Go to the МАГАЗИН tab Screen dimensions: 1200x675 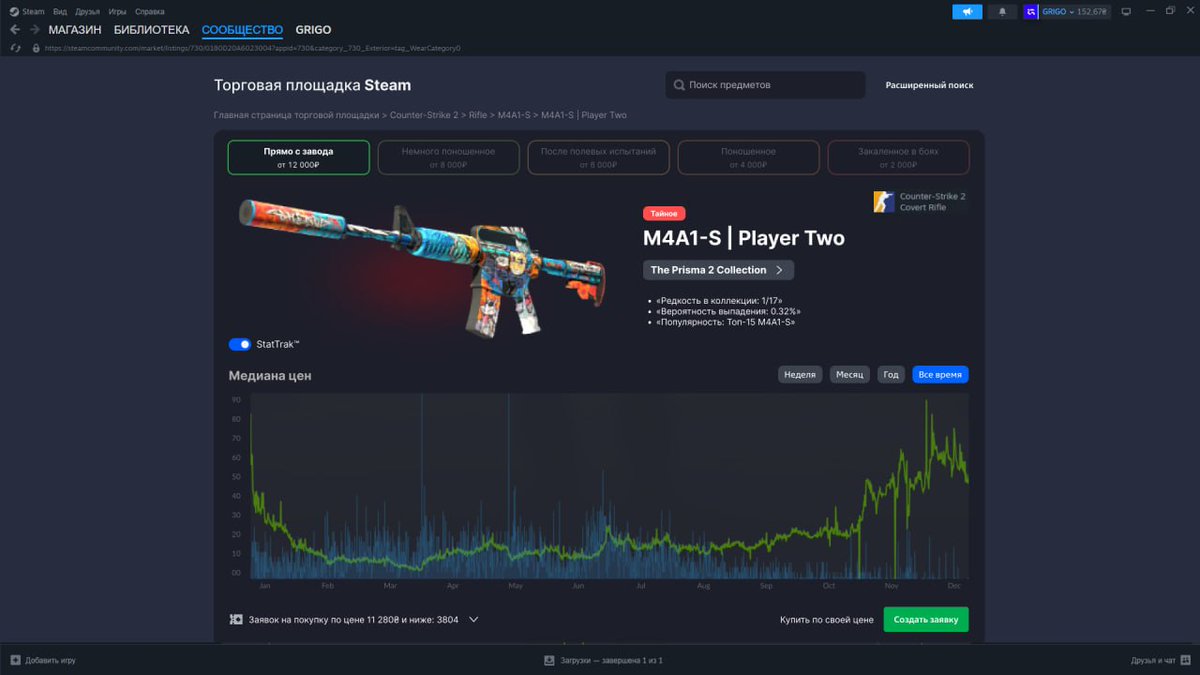[75, 30]
